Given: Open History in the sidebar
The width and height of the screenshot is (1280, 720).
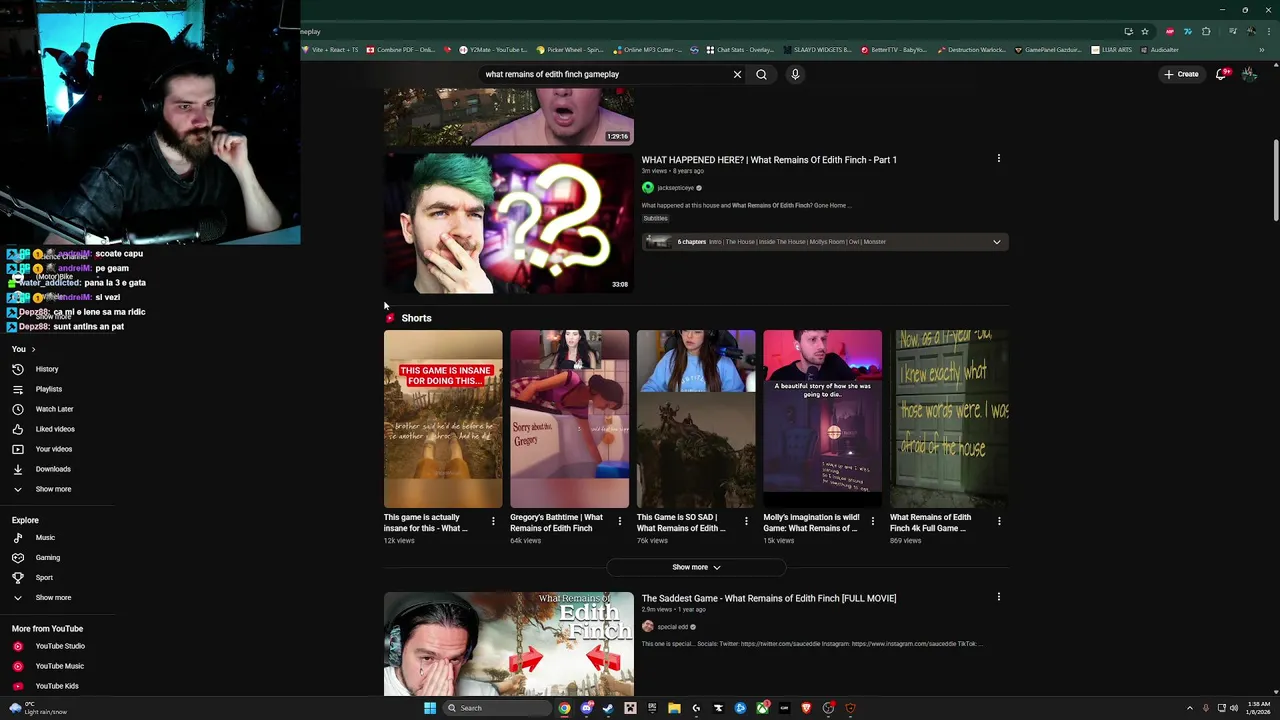Looking at the screenshot, I should tap(47, 369).
